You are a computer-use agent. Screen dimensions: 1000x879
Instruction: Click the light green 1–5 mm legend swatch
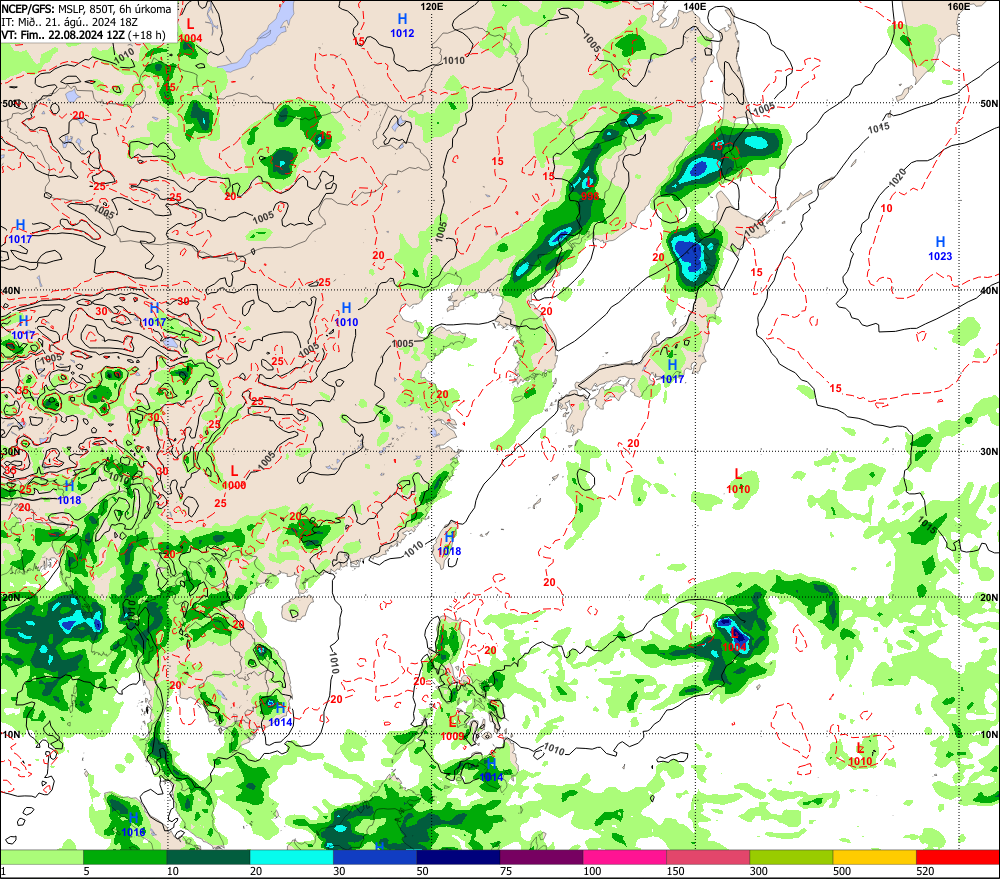[x=41, y=857]
